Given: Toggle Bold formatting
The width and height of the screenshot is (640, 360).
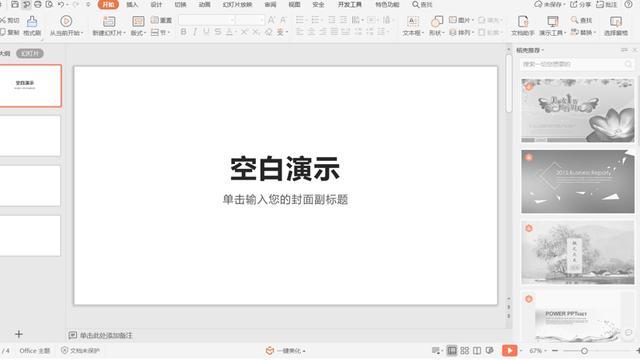Looking at the screenshot, I should (x=184, y=31).
